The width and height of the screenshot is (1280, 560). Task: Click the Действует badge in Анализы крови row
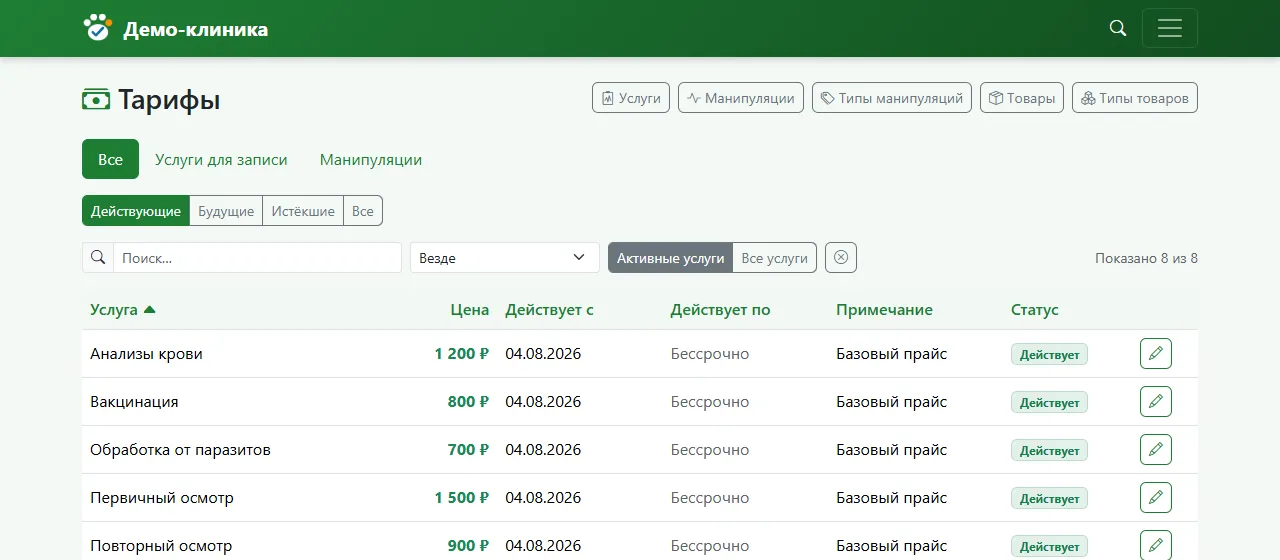(1049, 355)
